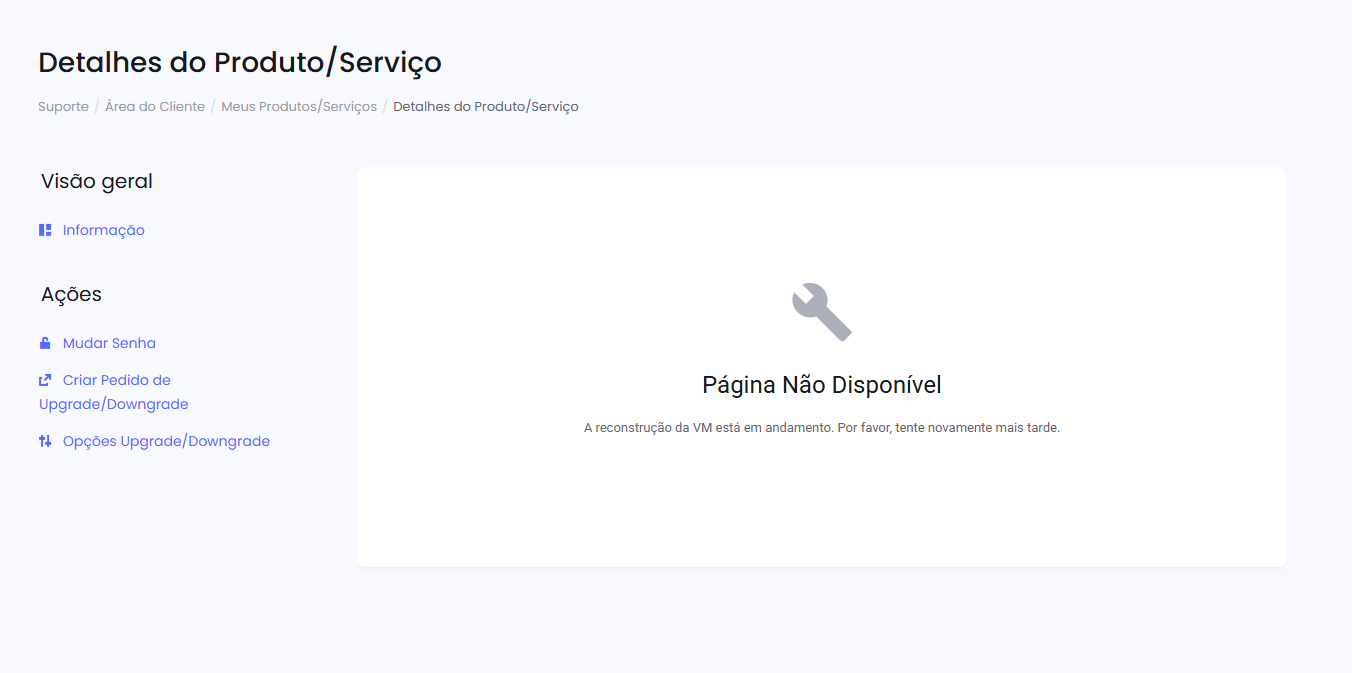Click the external-link icon beside Criar Pedido

tap(45, 380)
